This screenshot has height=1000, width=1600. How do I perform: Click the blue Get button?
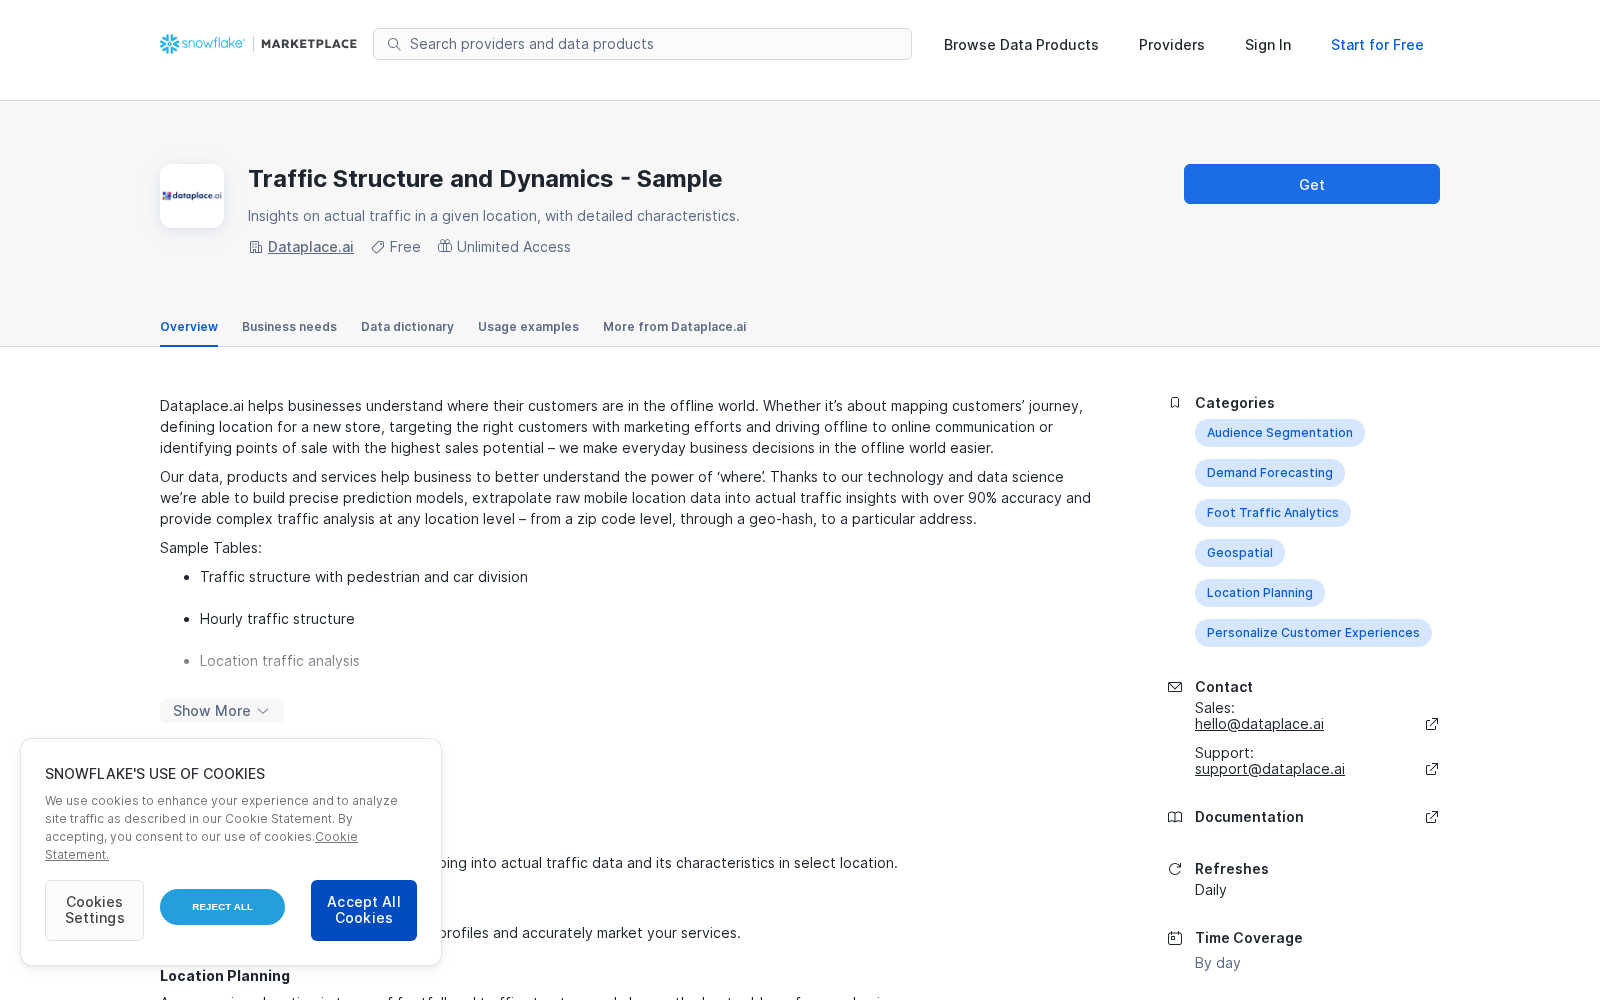pyautogui.click(x=1312, y=184)
